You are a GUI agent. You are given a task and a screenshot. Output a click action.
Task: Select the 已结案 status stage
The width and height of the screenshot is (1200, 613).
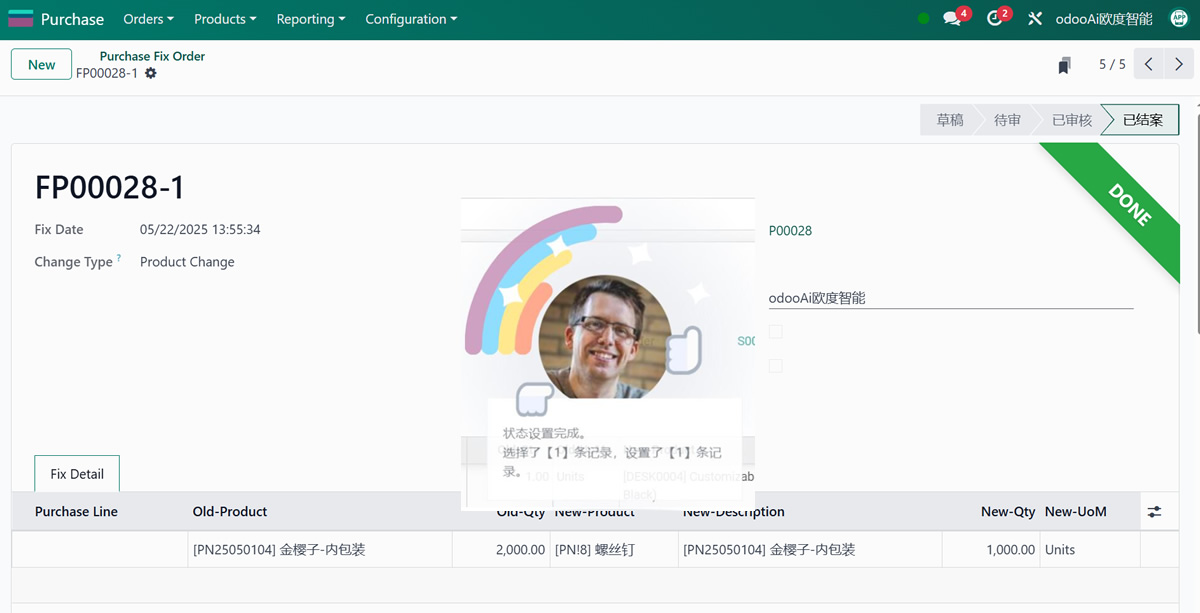coord(1143,120)
